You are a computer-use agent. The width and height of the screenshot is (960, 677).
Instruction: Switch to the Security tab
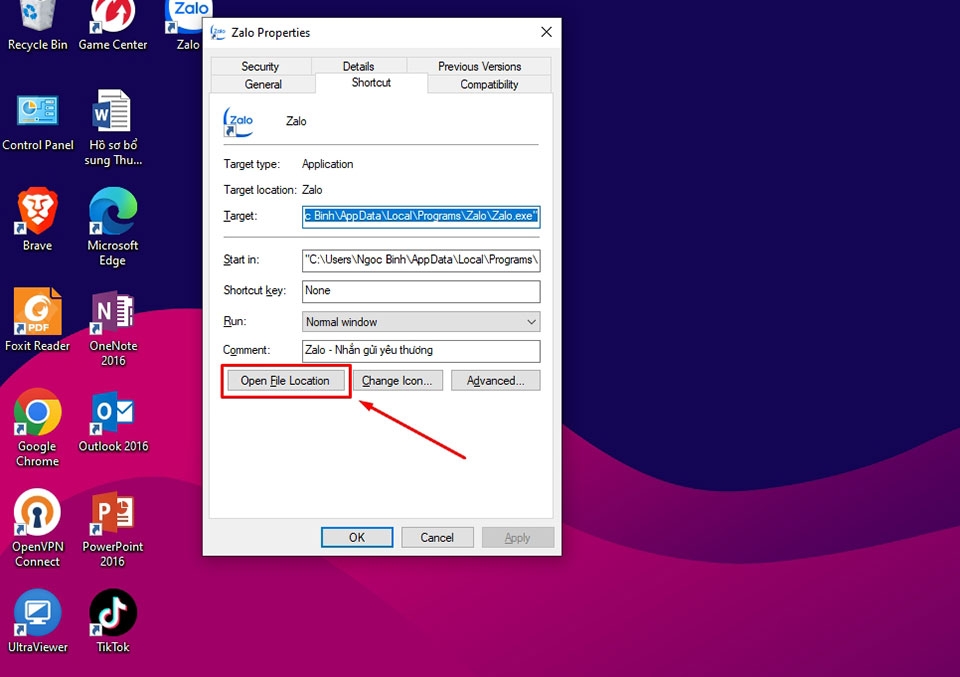click(x=260, y=66)
